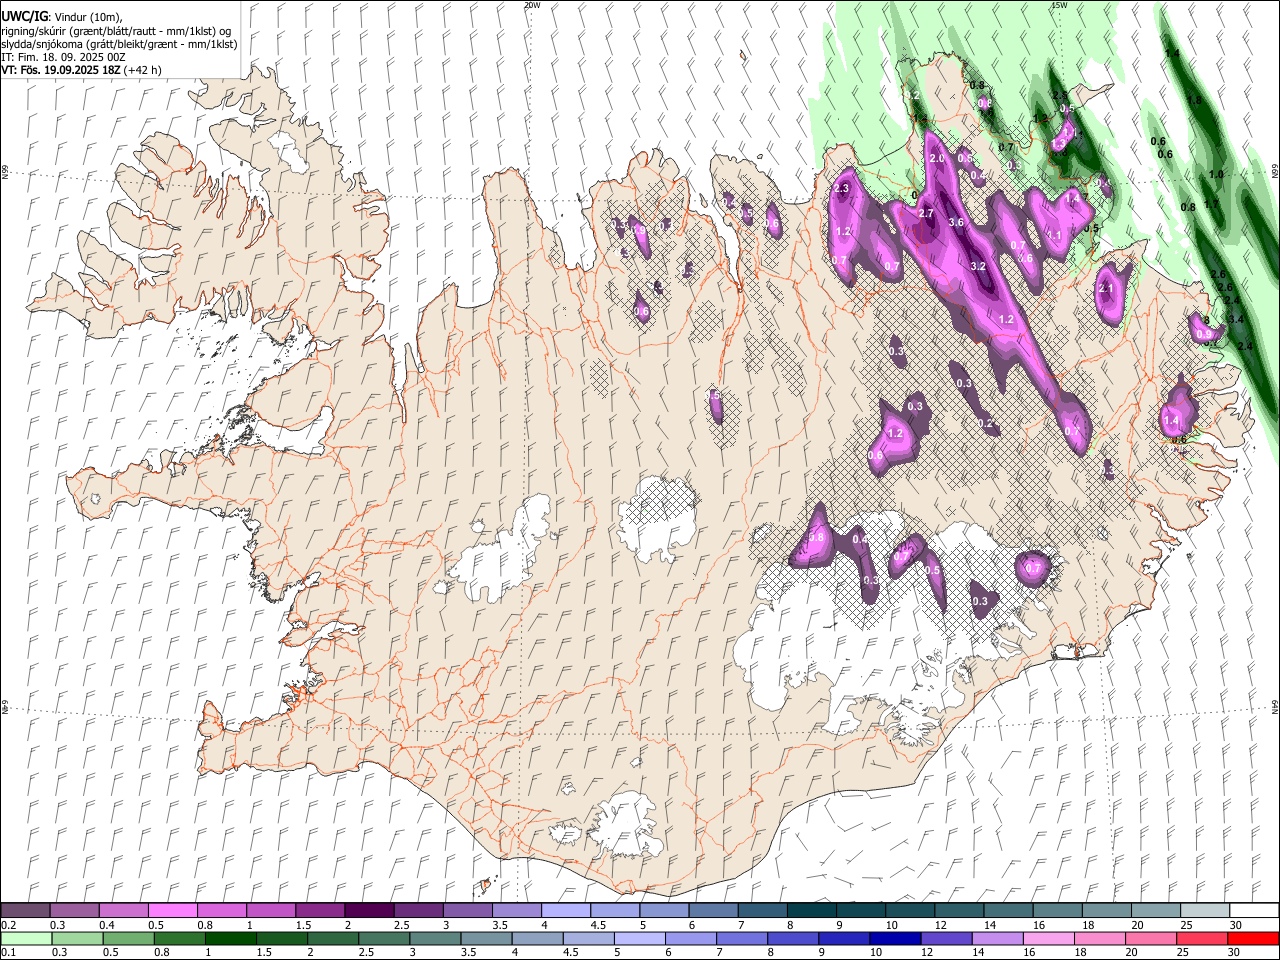Click the darkest green 1 swatch in the bottom legend row
1280x960 pixels.
(230, 938)
